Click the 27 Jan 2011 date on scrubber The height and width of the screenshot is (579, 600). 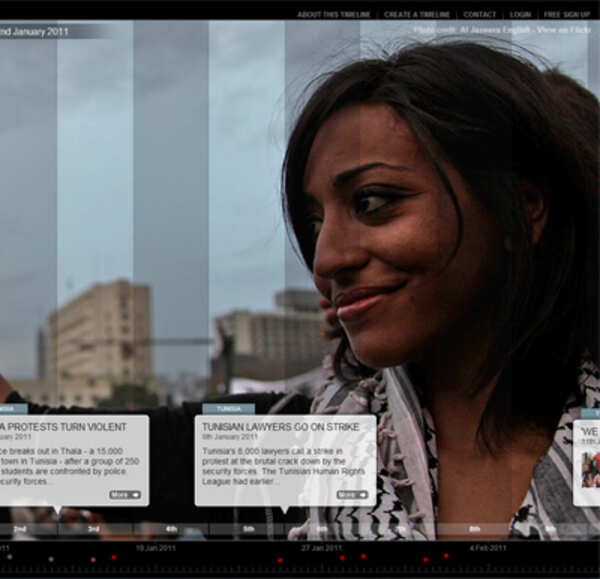321,548
